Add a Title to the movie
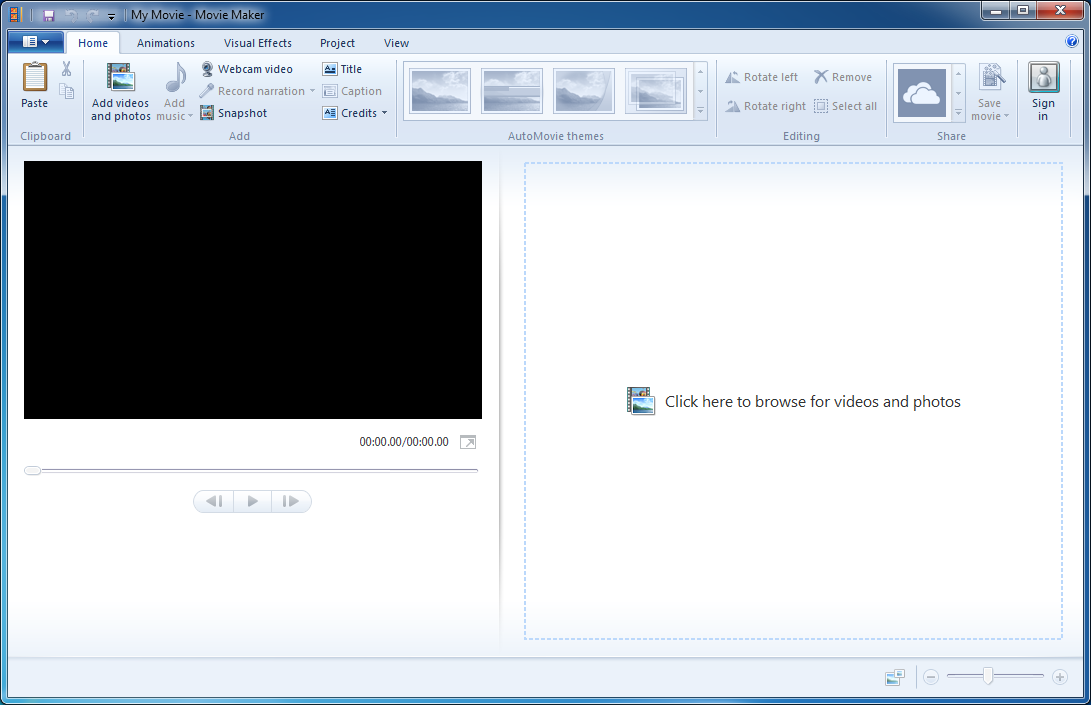This screenshot has height=705, width=1091. 342,69
